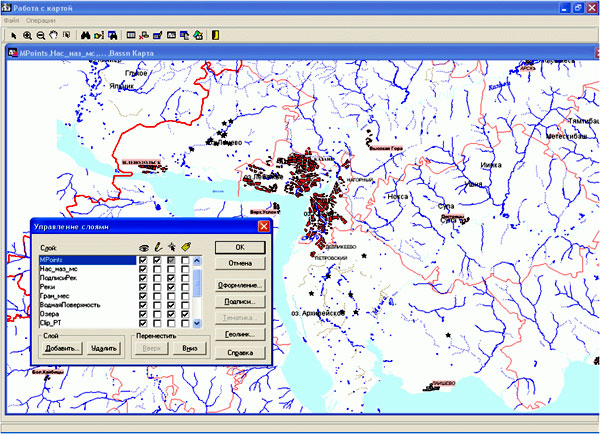Image resolution: width=600 pixels, height=434 pixels.
Task: Click the Справка help button
Action: (x=240, y=352)
